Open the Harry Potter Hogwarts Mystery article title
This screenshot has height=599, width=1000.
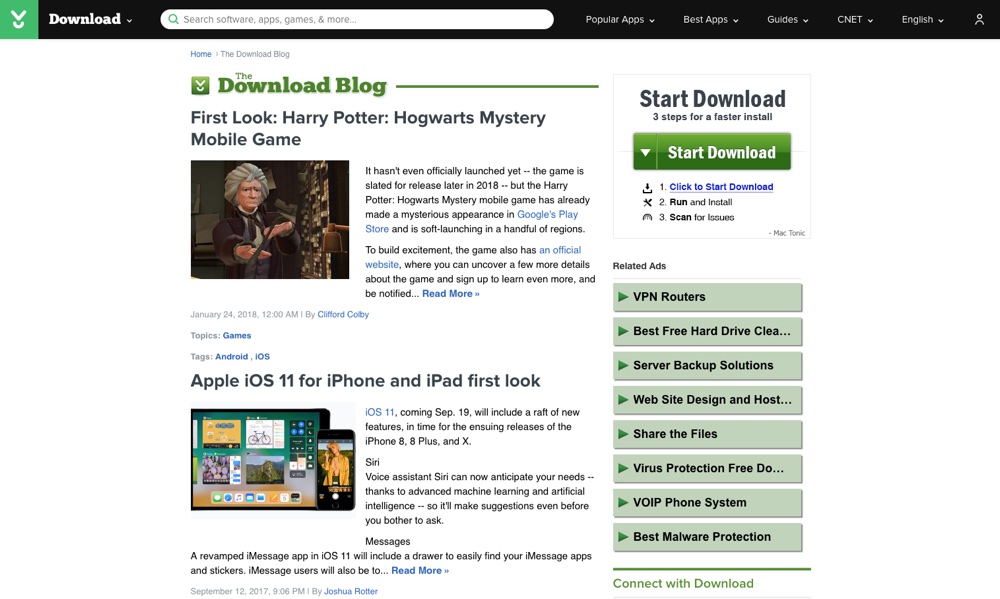pos(368,128)
